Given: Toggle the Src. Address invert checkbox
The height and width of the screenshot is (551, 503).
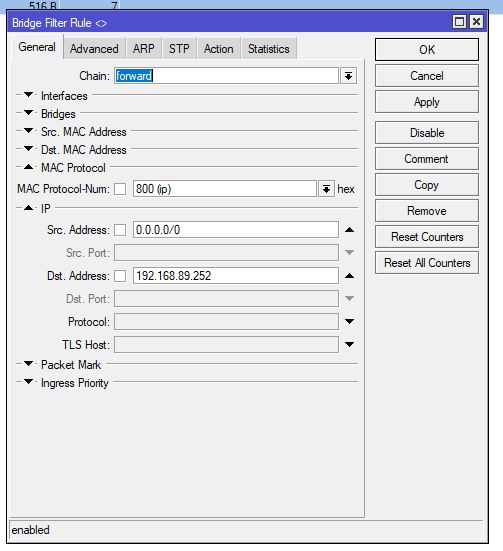Looking at the screenshot, I should click(120, 230).
